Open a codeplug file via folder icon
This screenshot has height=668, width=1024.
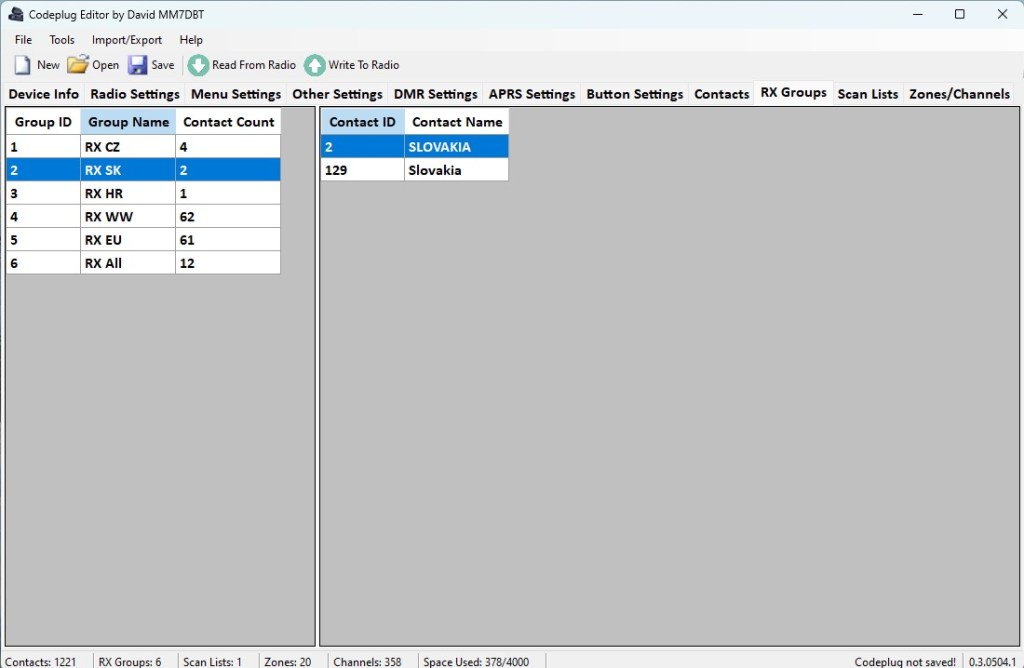[x=78, y=65]
